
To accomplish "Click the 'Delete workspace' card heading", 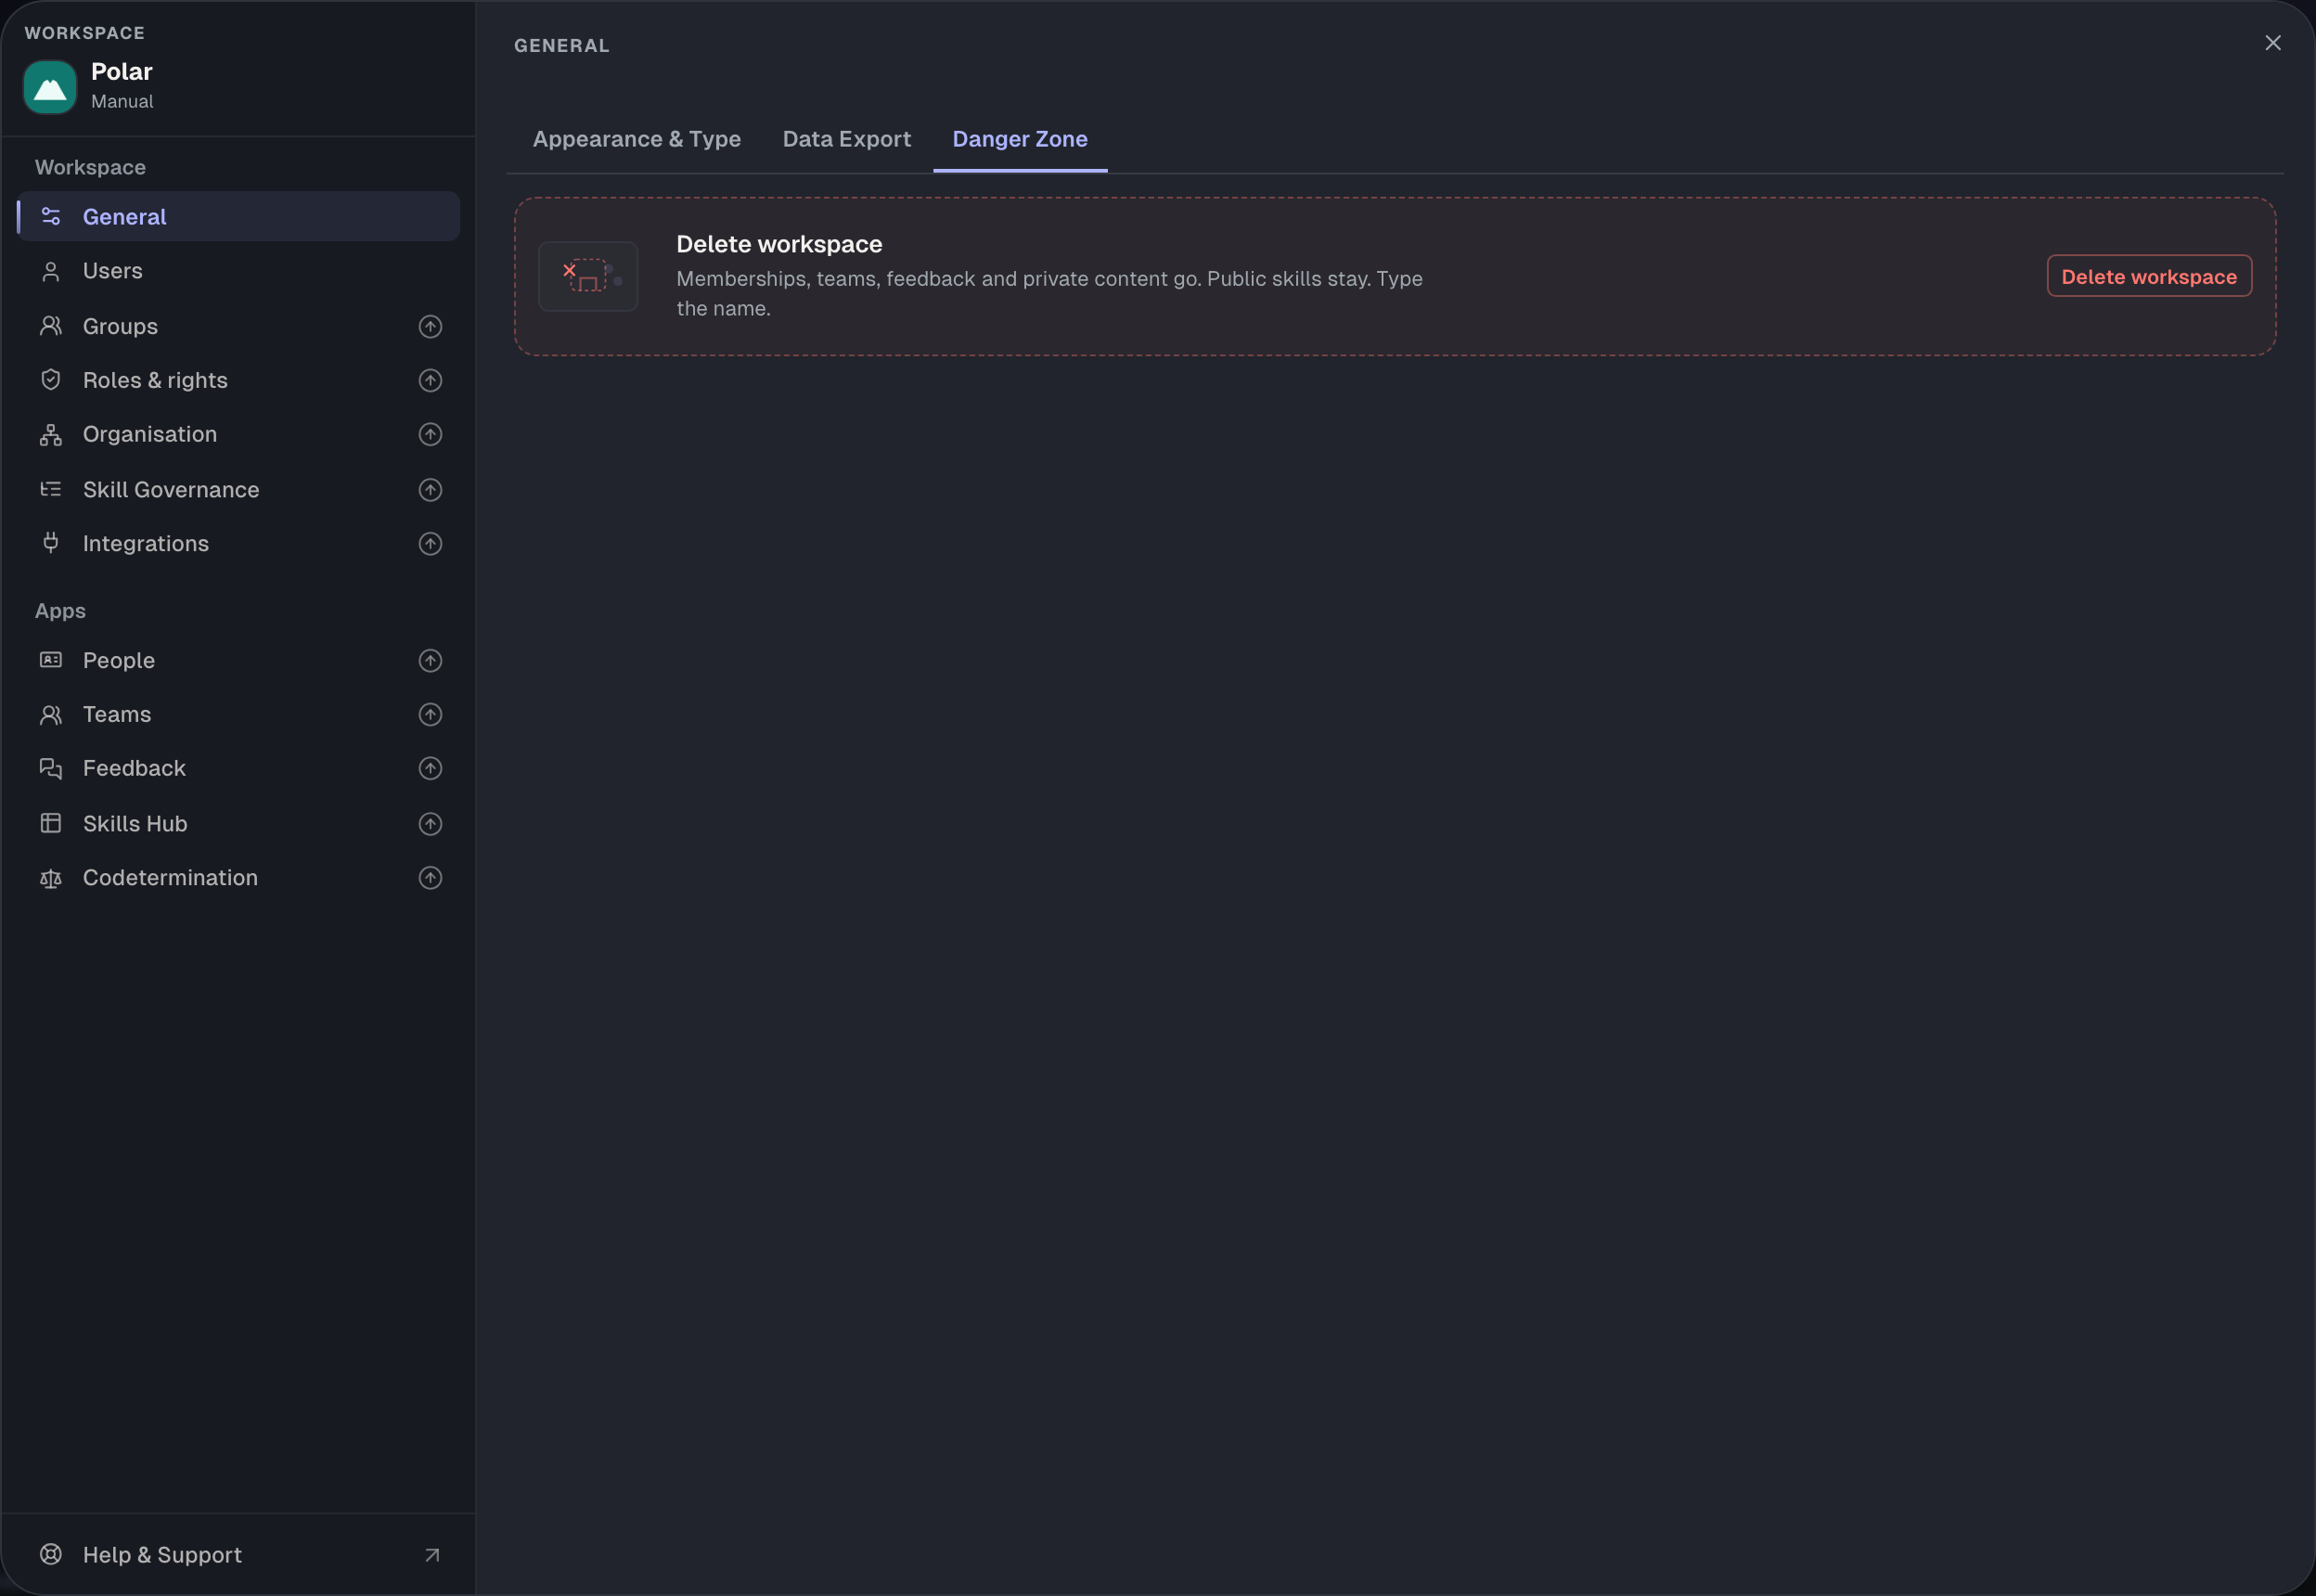I will tap(779, 244).
